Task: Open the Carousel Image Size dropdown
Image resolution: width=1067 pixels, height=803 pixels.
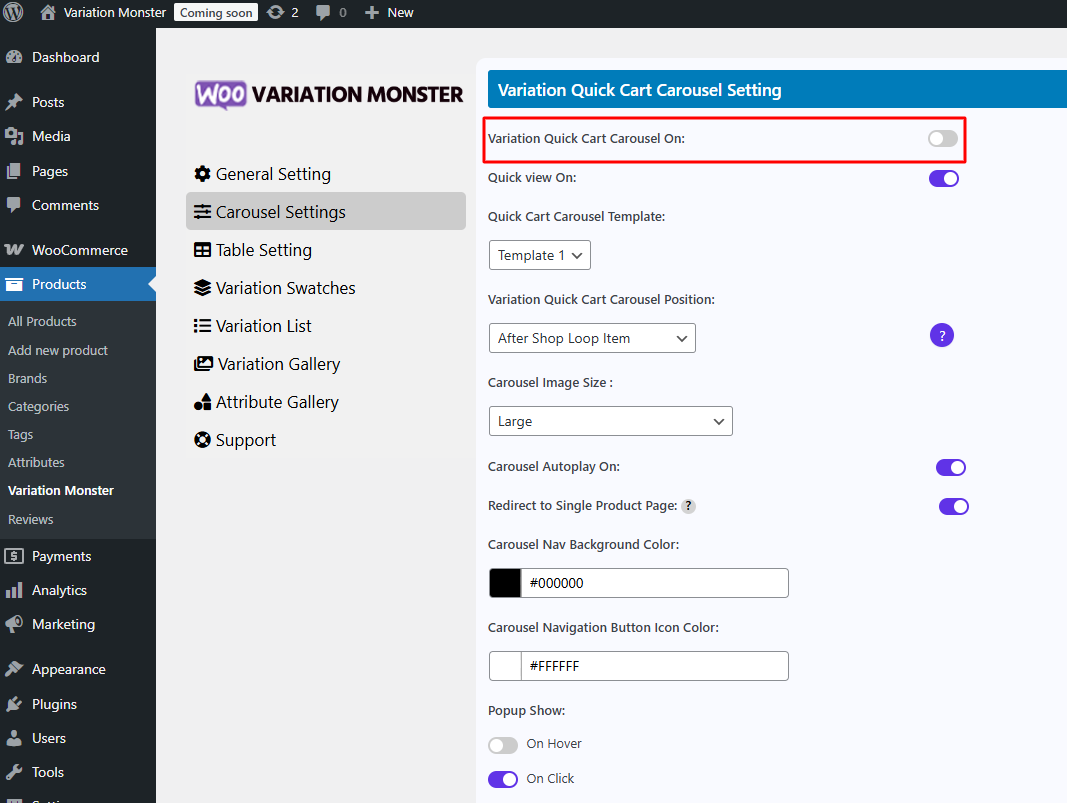Action: tap(610, 421)
